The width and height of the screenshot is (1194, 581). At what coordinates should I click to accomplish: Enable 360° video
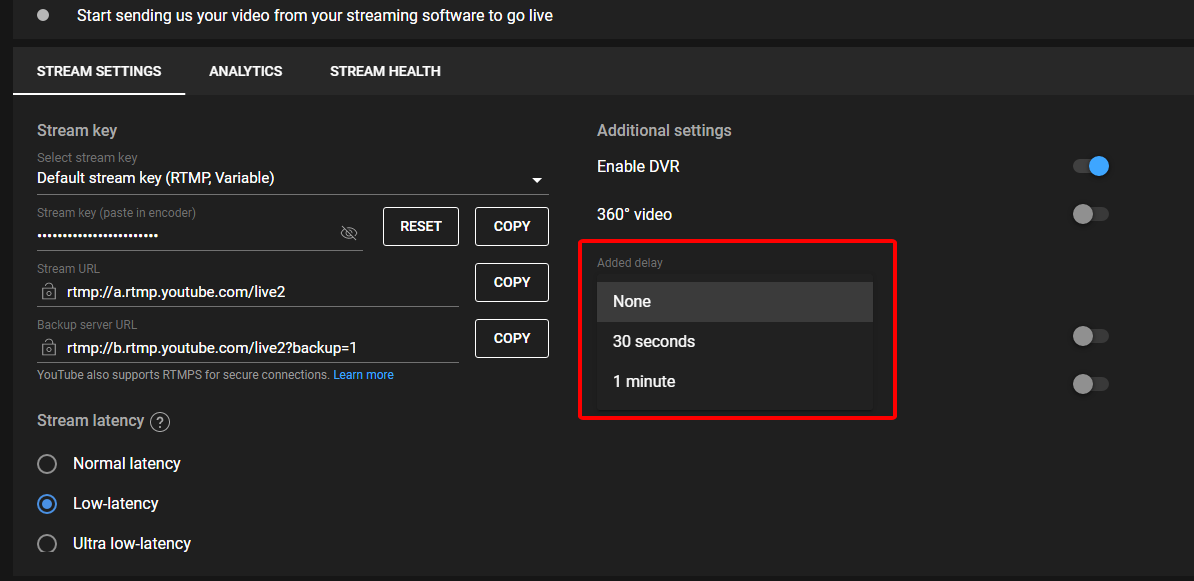(1090, 214)
